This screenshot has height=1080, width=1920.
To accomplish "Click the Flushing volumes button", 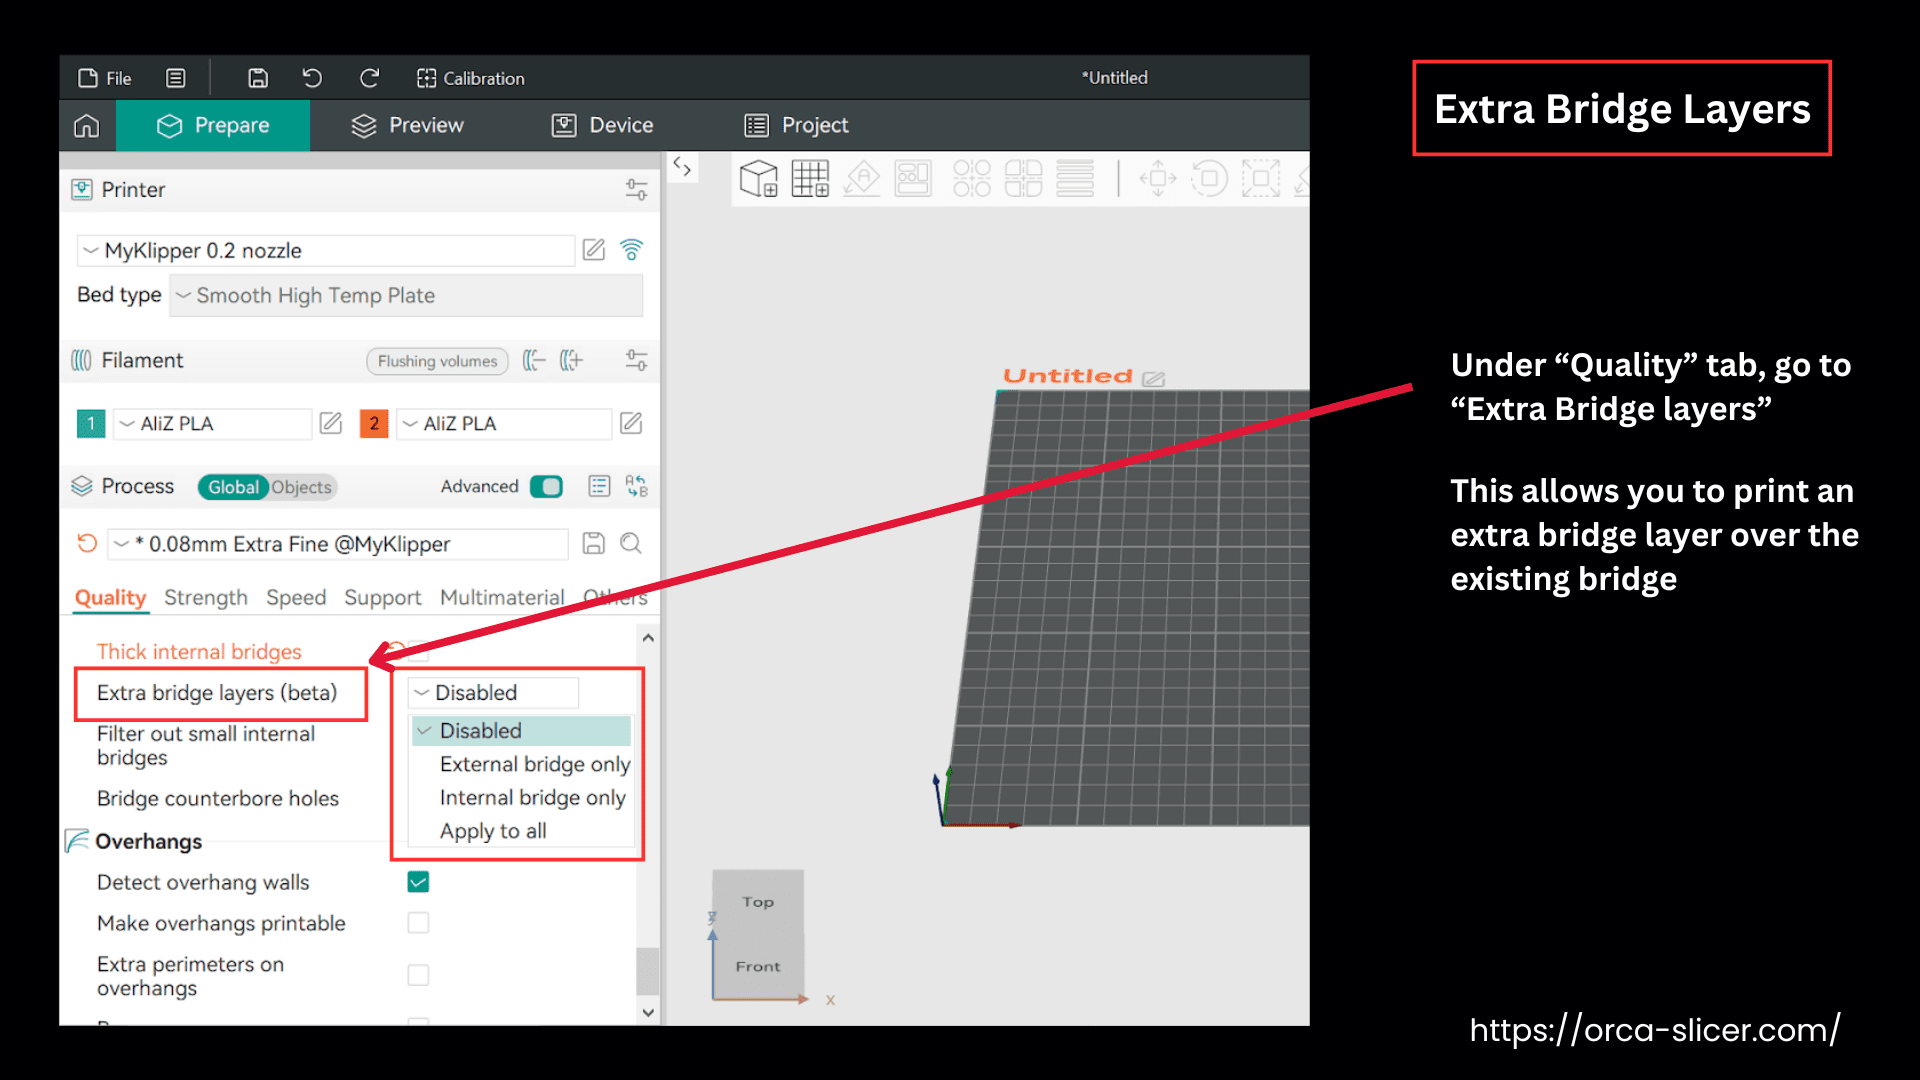I will click(x=437, y=361).
